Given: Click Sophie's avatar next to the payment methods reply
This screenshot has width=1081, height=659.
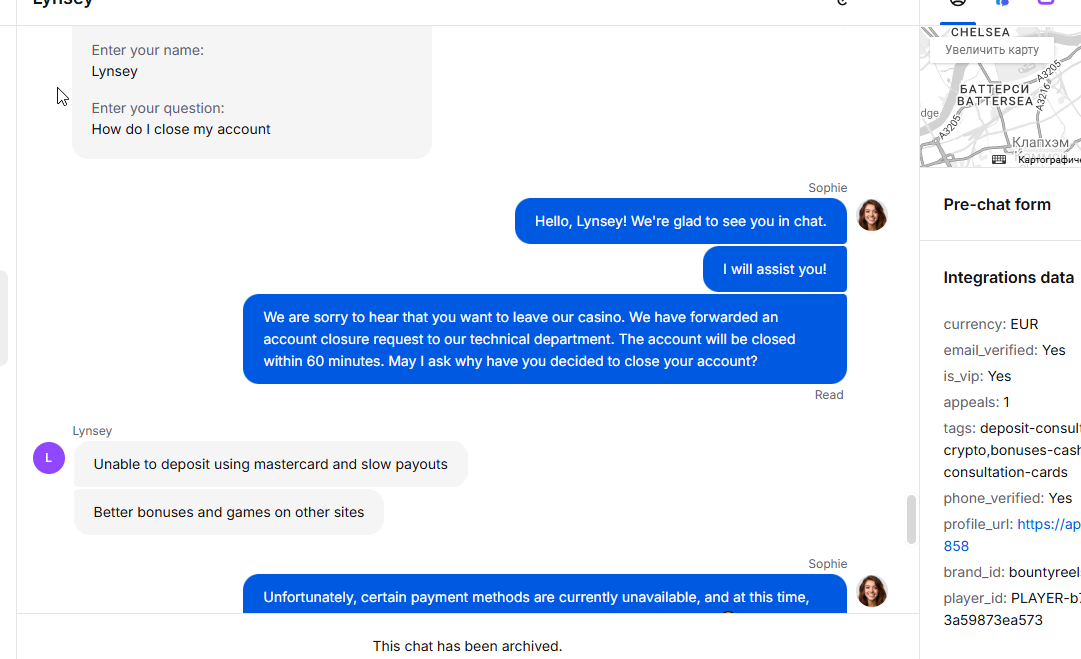Looking at the screenshot, I should tap(872, 591).
